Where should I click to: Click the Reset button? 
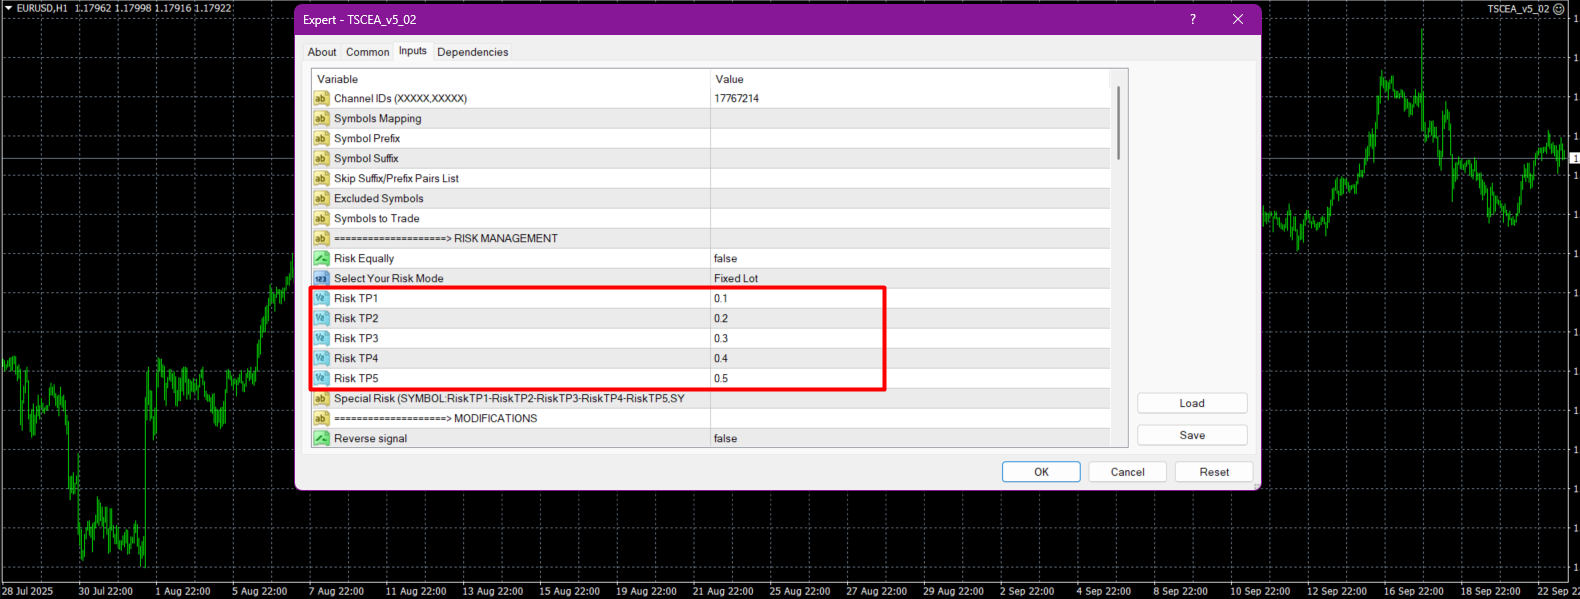tap(1214, 472)
